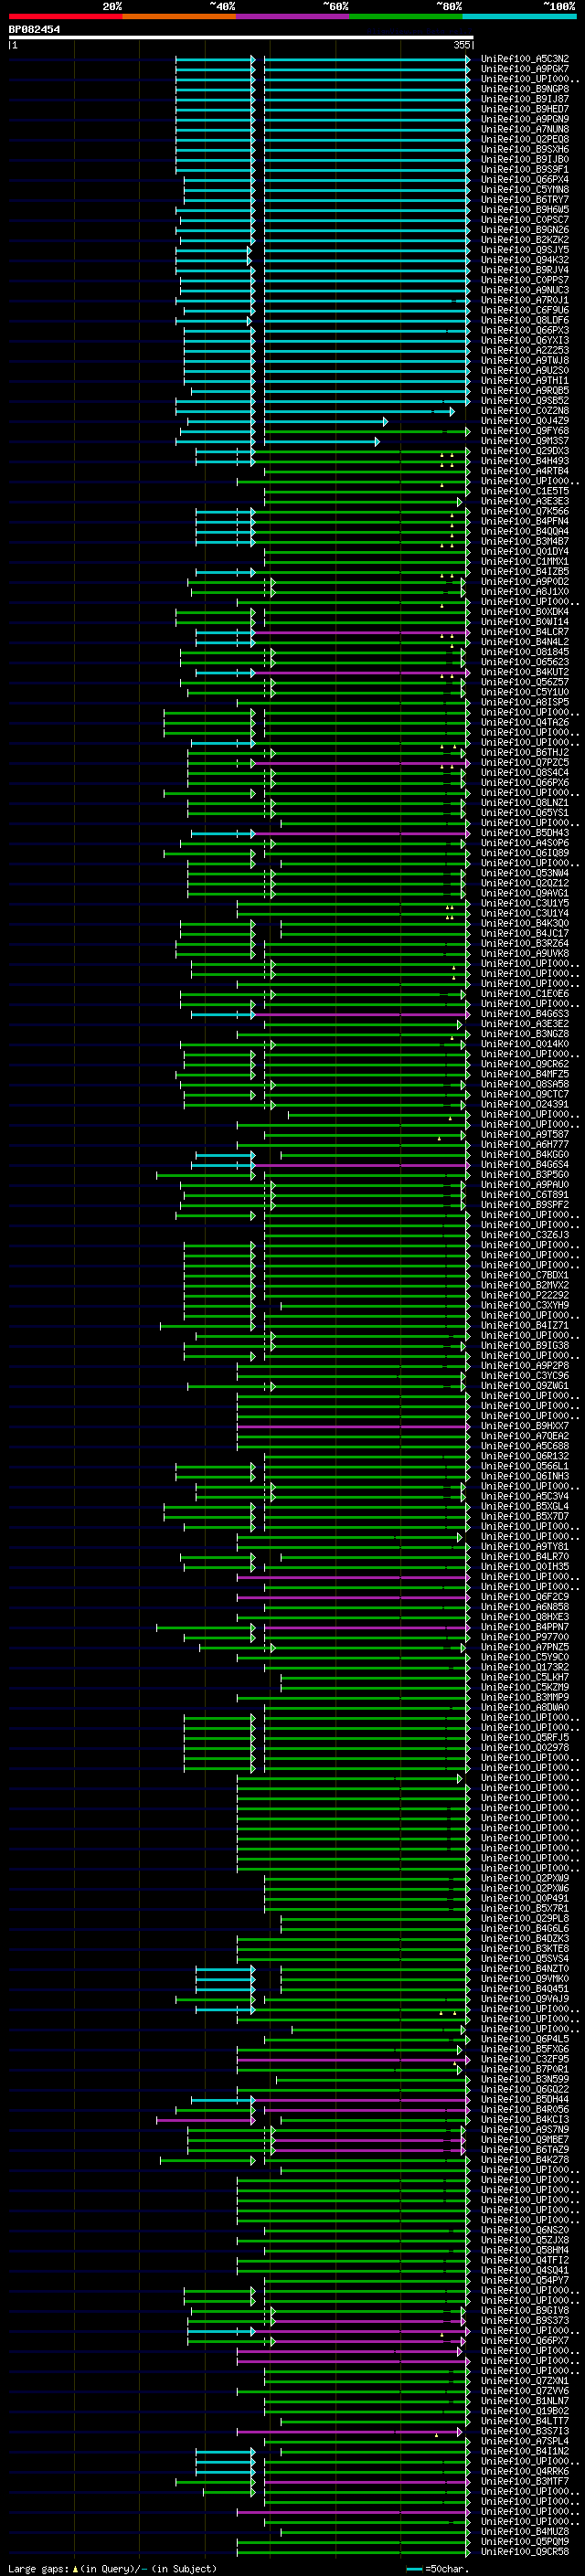
Task: Open UniRef100_Q7K566 entry
Action: coord(525,511)
